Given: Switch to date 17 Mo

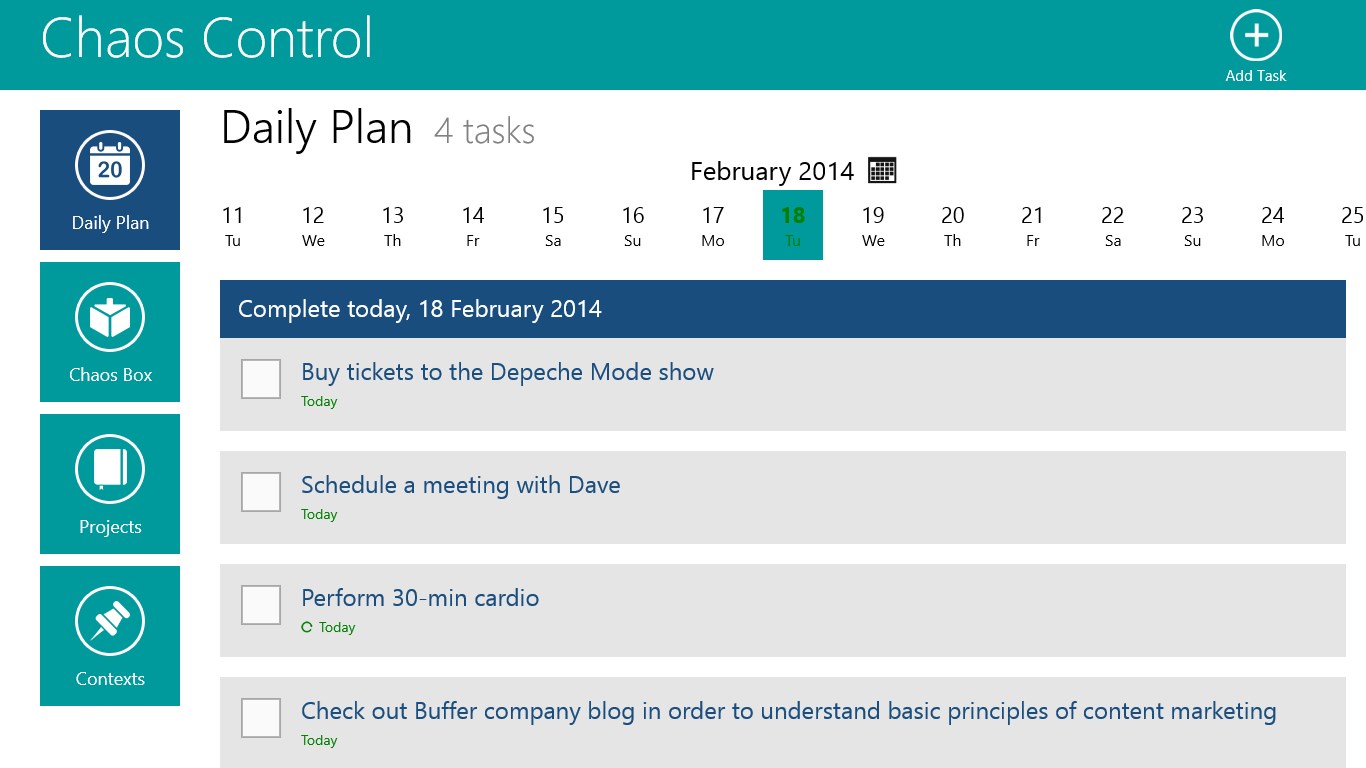Looking at the screenshot, I should click(x=713, y=226).
